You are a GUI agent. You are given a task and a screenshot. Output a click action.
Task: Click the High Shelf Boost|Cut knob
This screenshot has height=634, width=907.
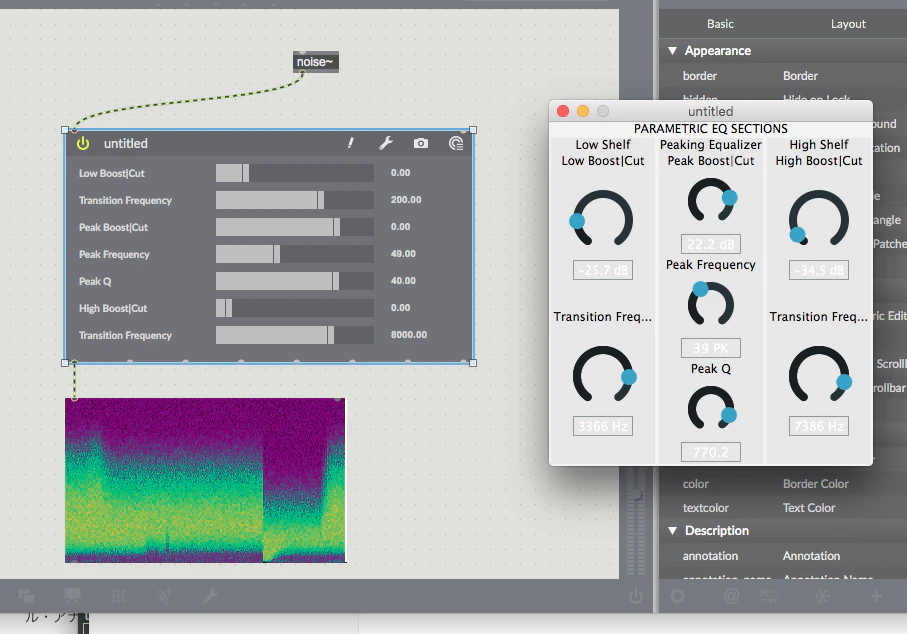point(818,219)
